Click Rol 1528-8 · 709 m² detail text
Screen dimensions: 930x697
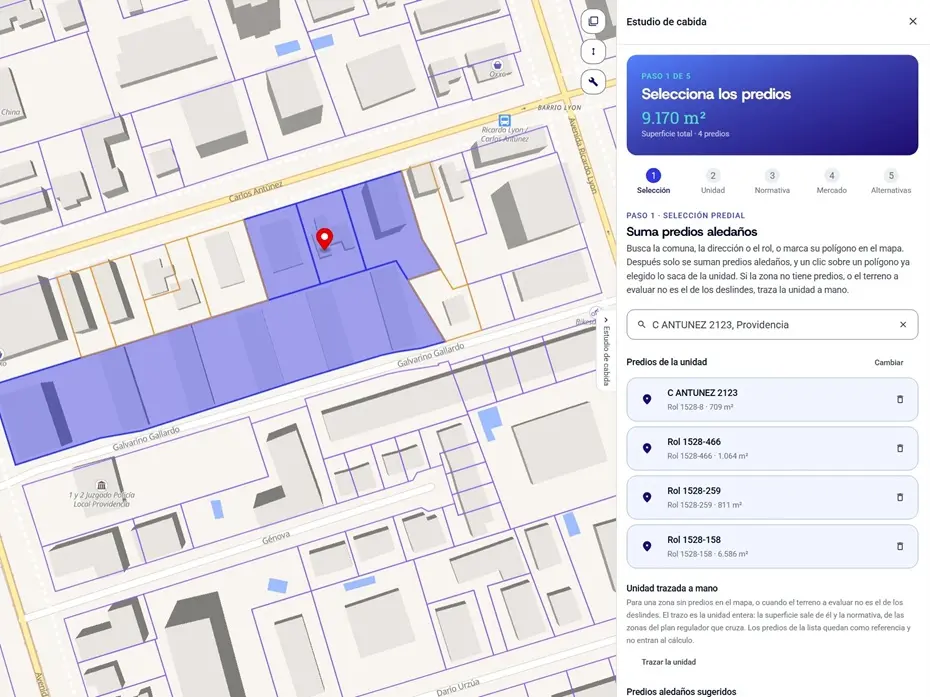700,407
